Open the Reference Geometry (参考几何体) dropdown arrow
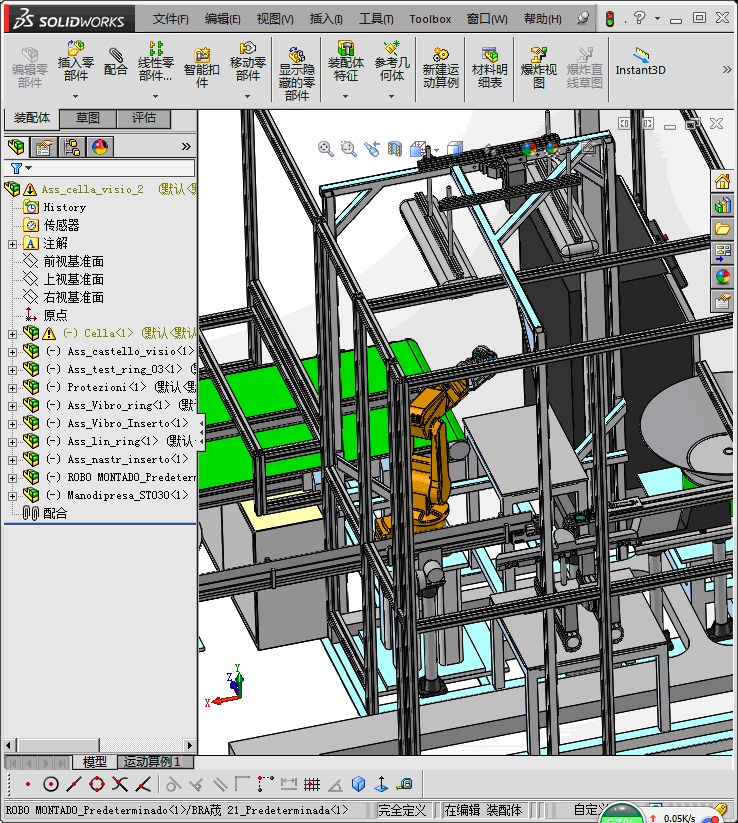This screenshot has width=738, height=823. [392, 97]
